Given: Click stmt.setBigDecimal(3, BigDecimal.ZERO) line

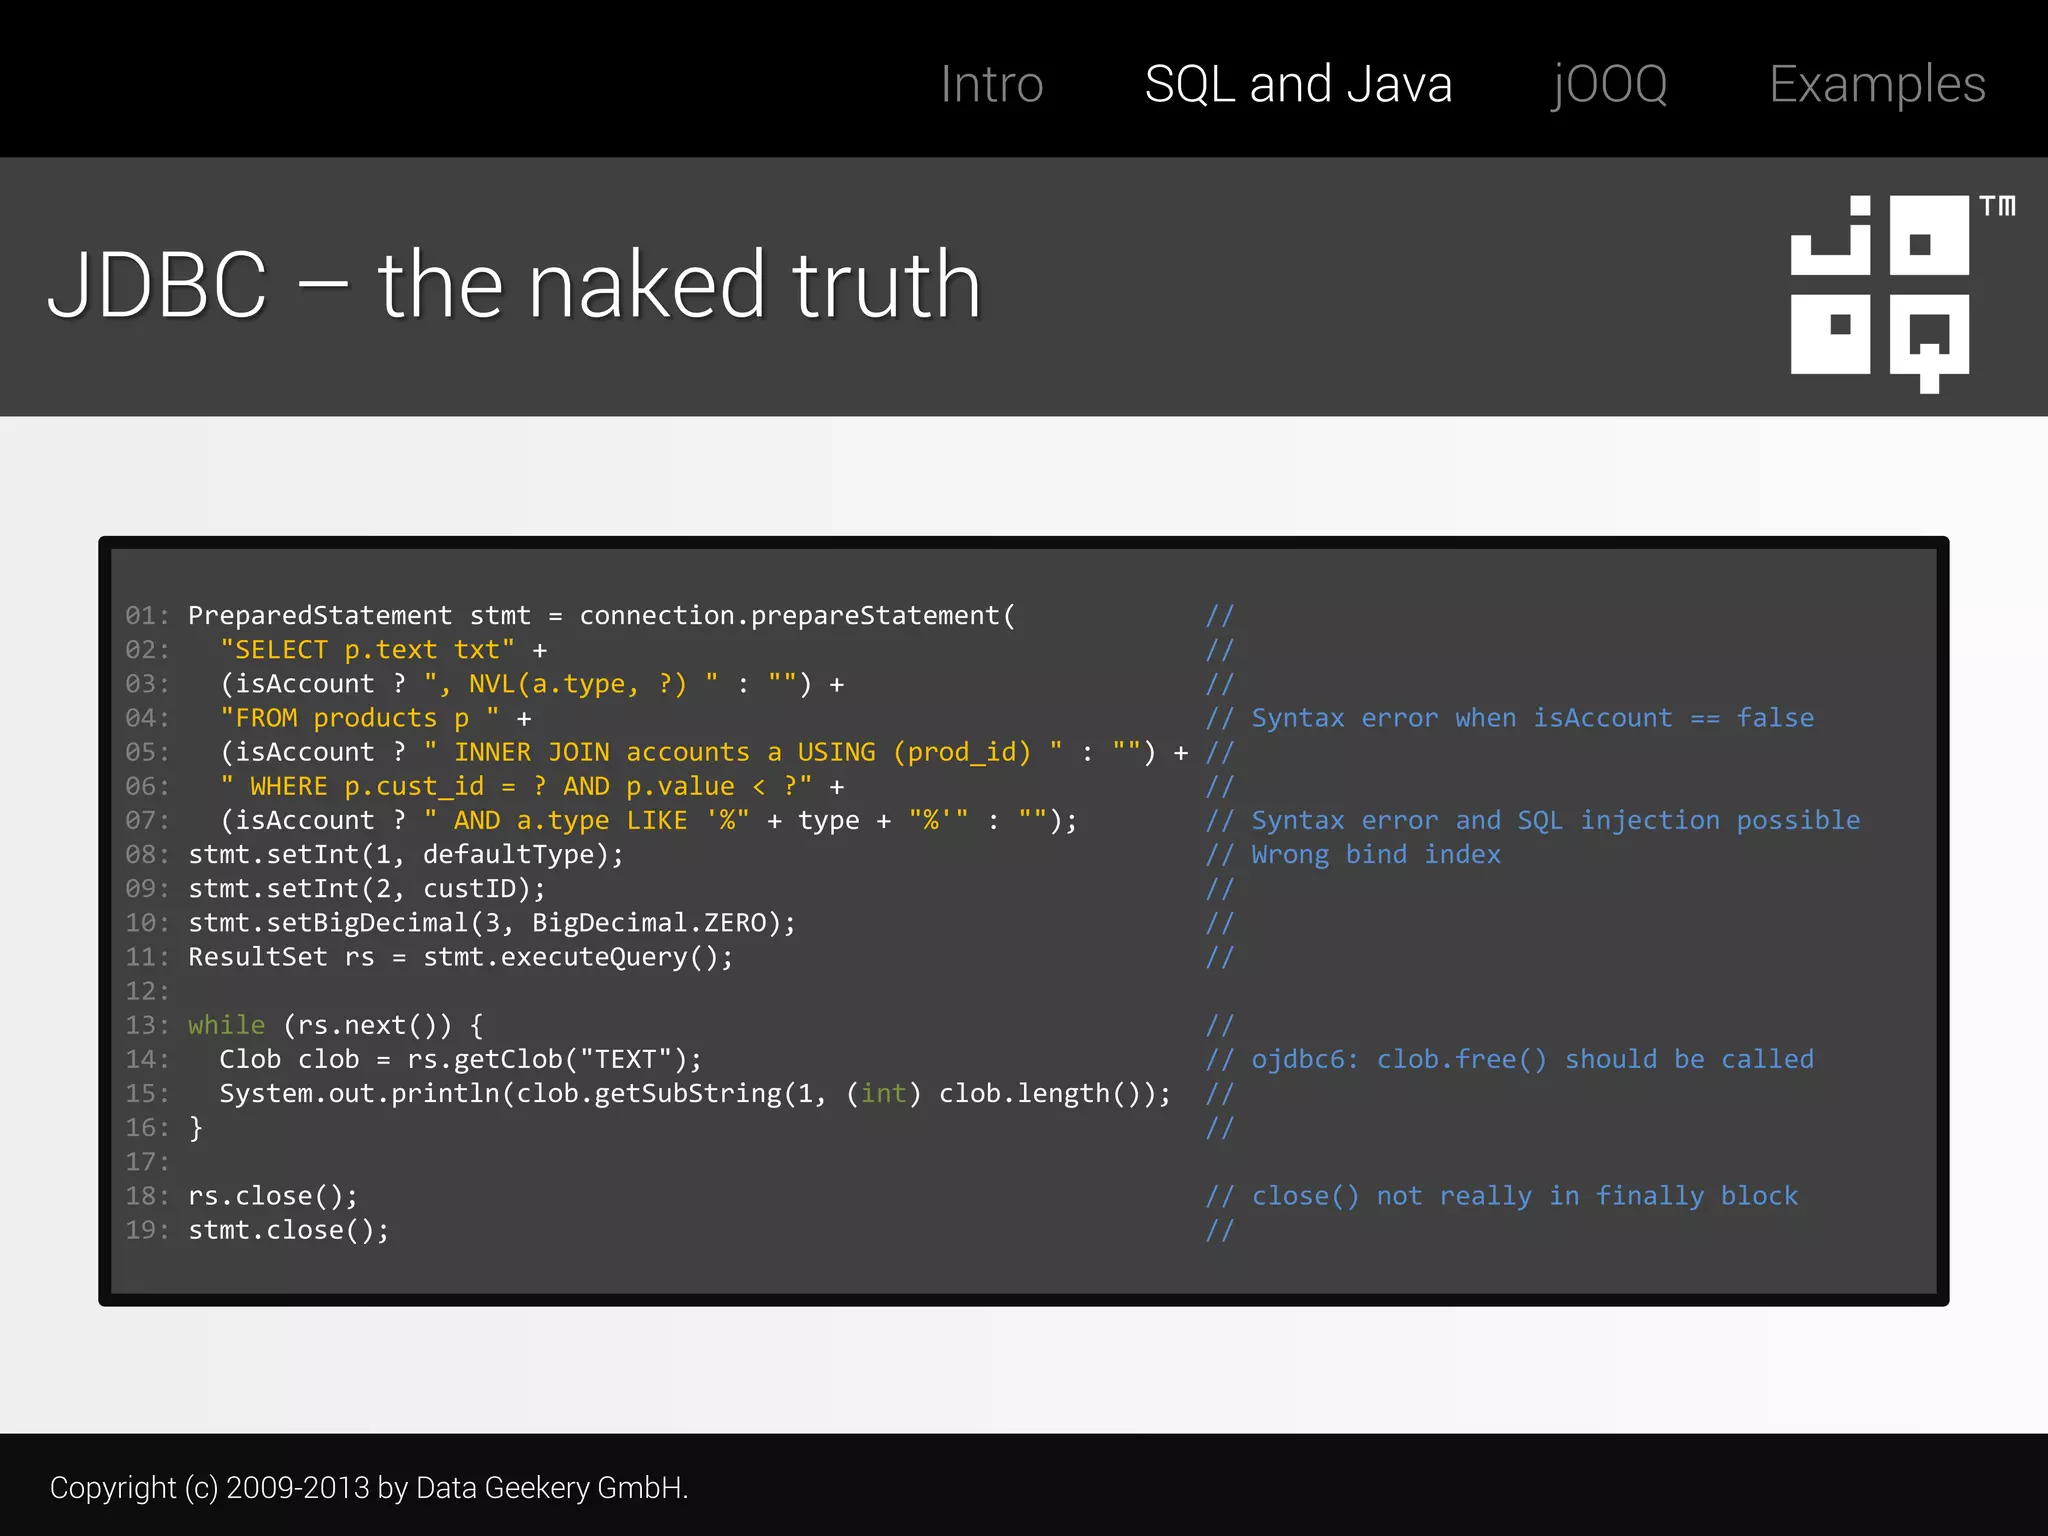Looking at the screenshot, I should [x=492, y=923].
